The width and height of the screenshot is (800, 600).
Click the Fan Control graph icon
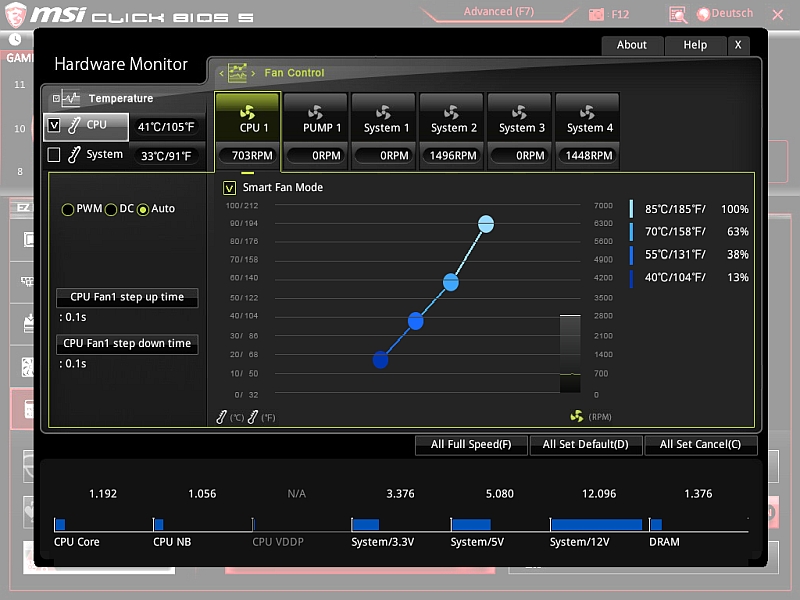point(237,73)
